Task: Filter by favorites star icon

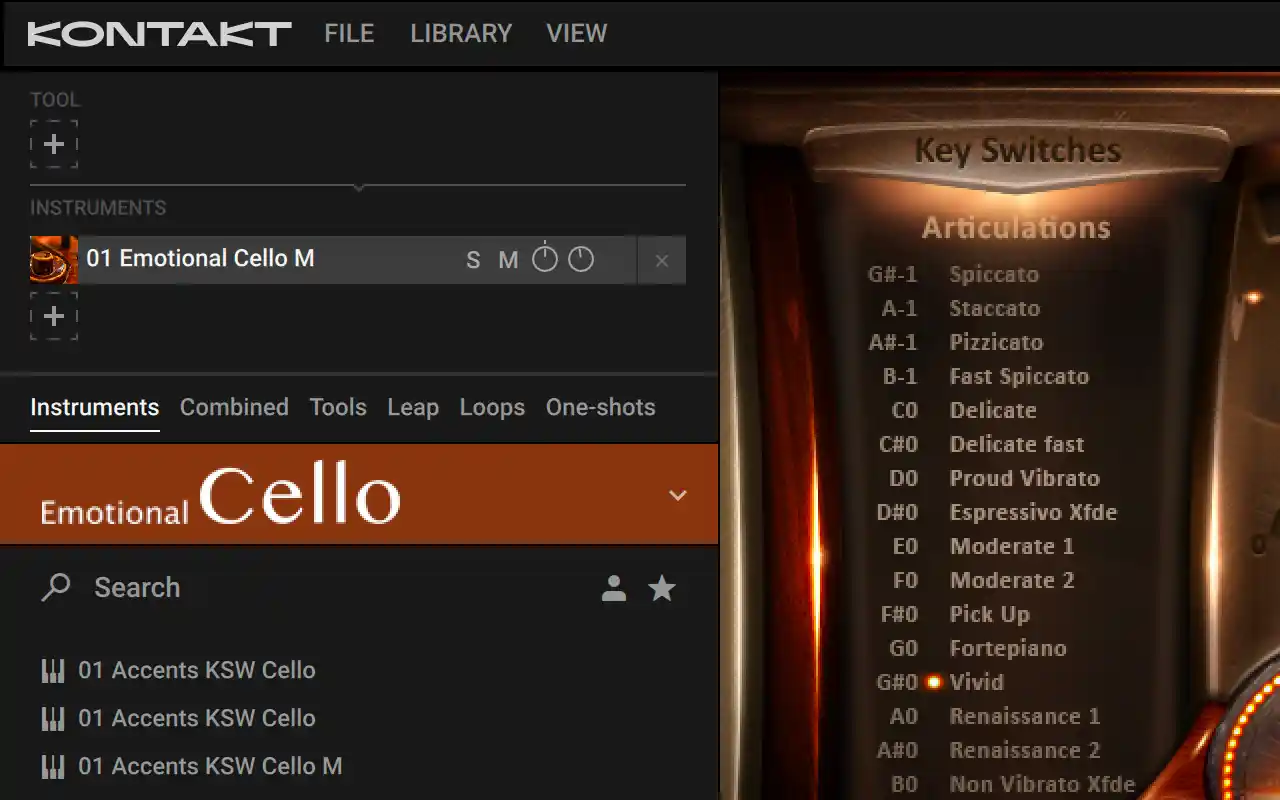Action: tap(662, 588)
